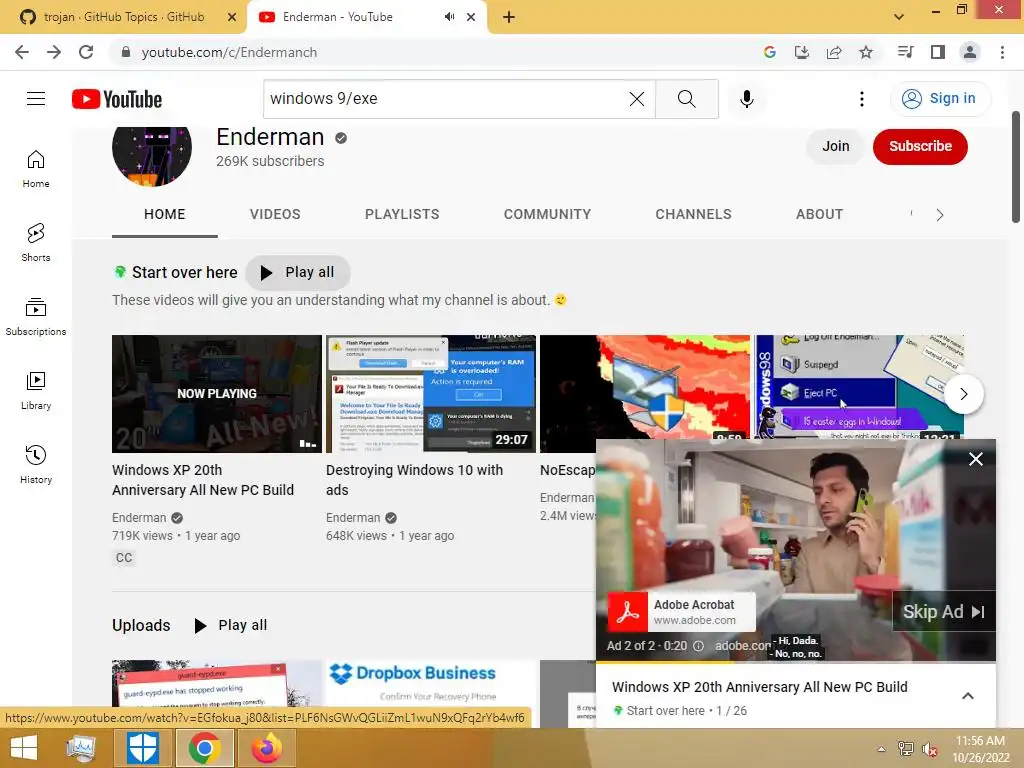Open the Chrome three-dot menu

pyautogui.click(x=1002, y=52)
